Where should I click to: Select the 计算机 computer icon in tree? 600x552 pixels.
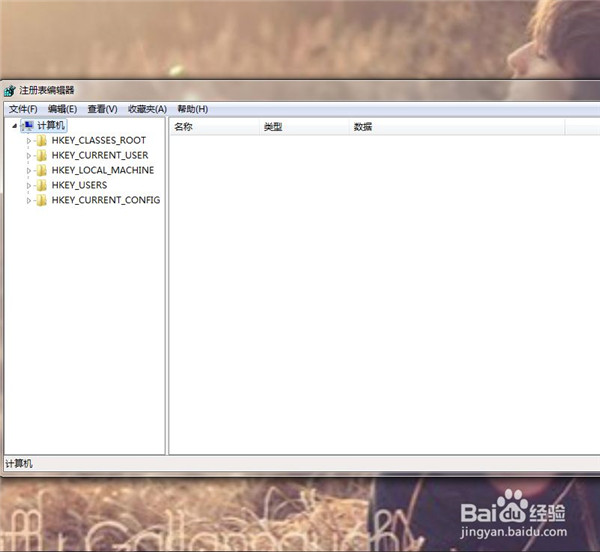(x=27, y=126)
